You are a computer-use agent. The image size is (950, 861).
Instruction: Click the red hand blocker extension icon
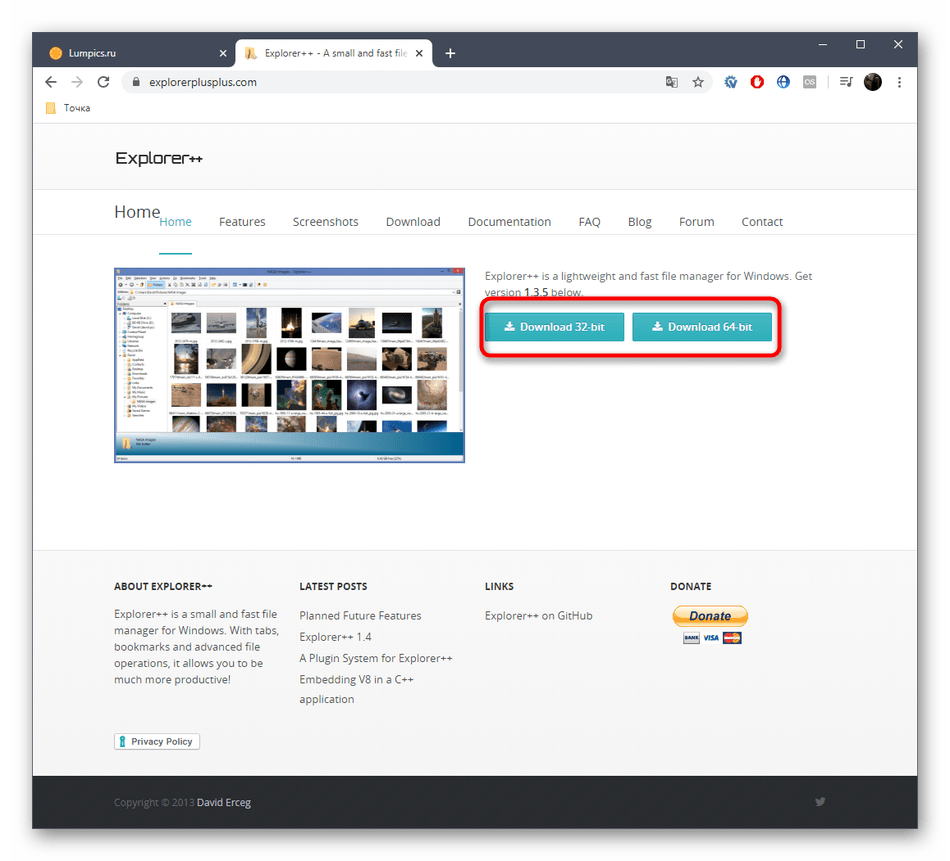(757, 82)
